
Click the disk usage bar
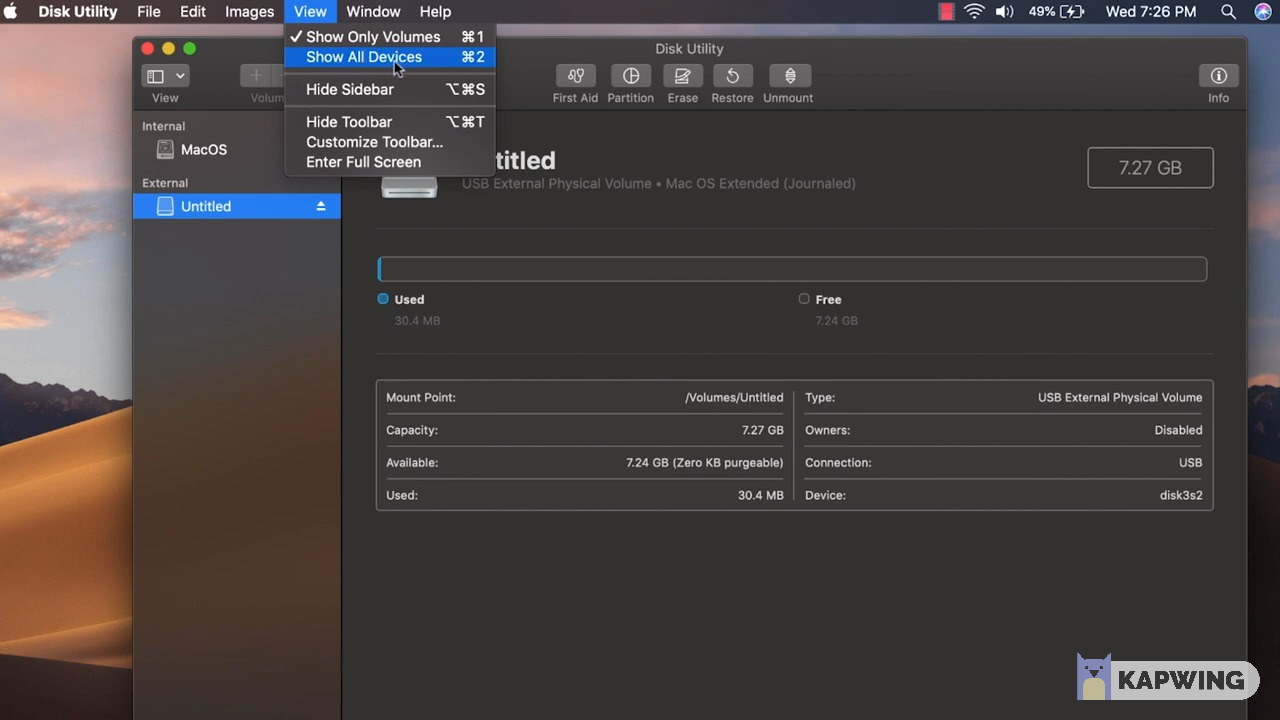click(x=792, y=269)
